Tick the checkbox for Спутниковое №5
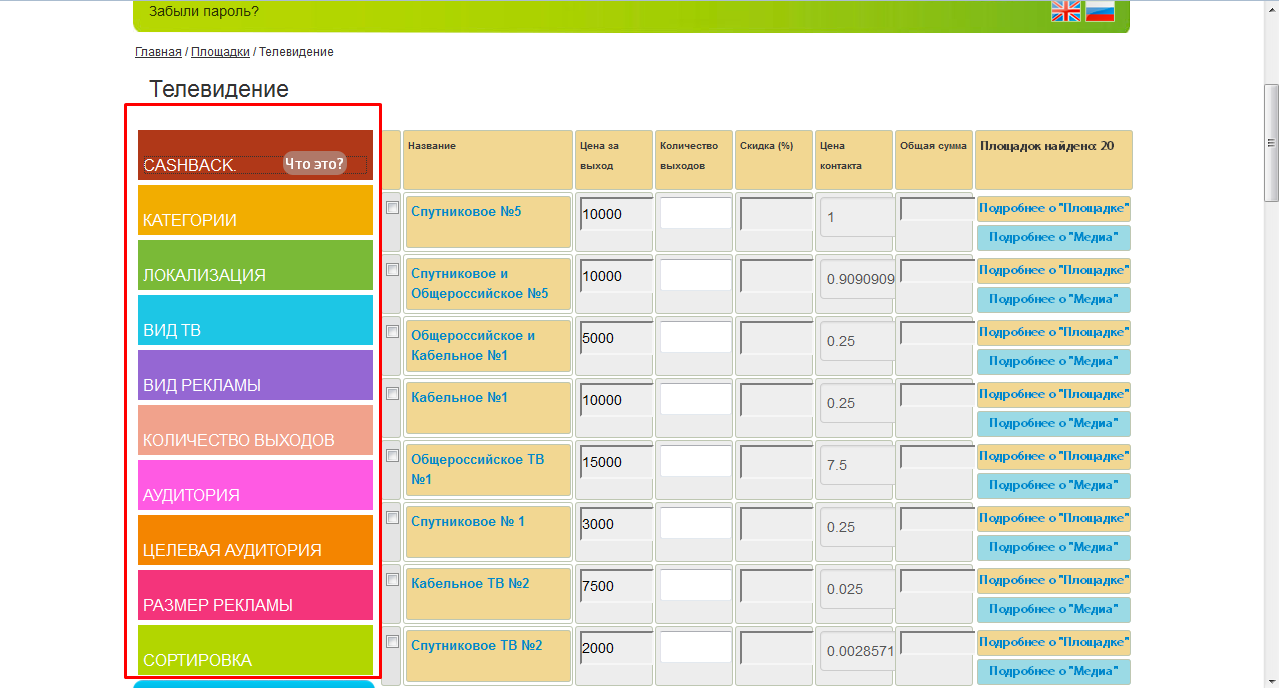This screenshot has height=688, width=1279. point(392,208)
